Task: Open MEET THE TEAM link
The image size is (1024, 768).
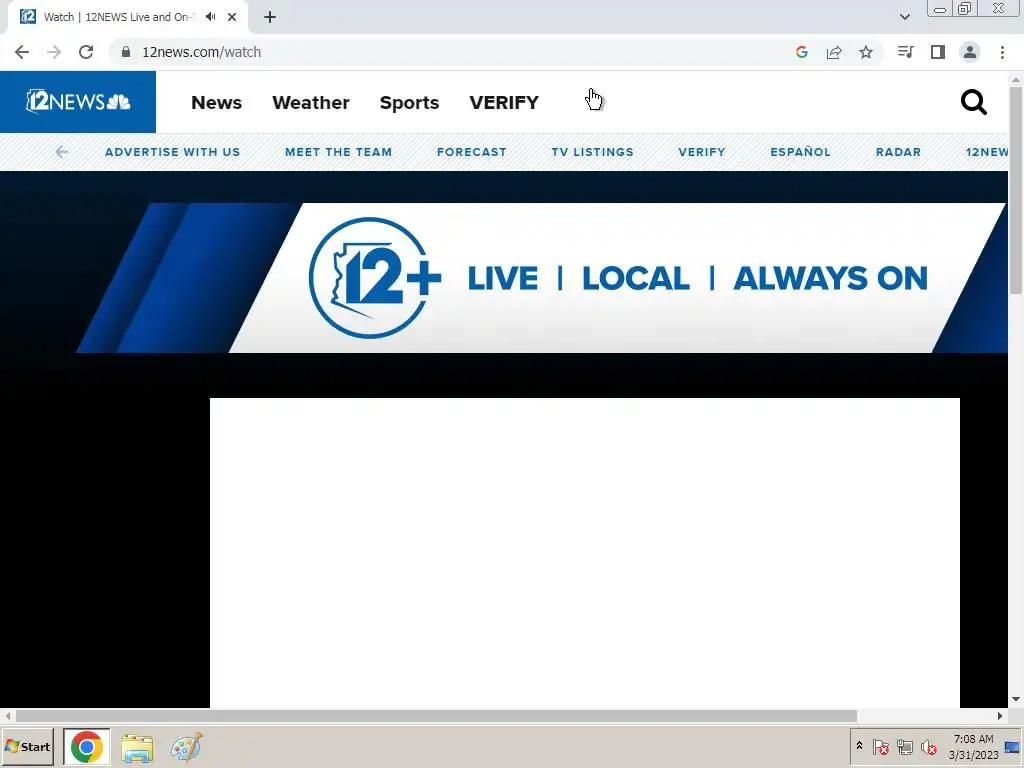Action: pyautogui.click(x=338, y=152)
